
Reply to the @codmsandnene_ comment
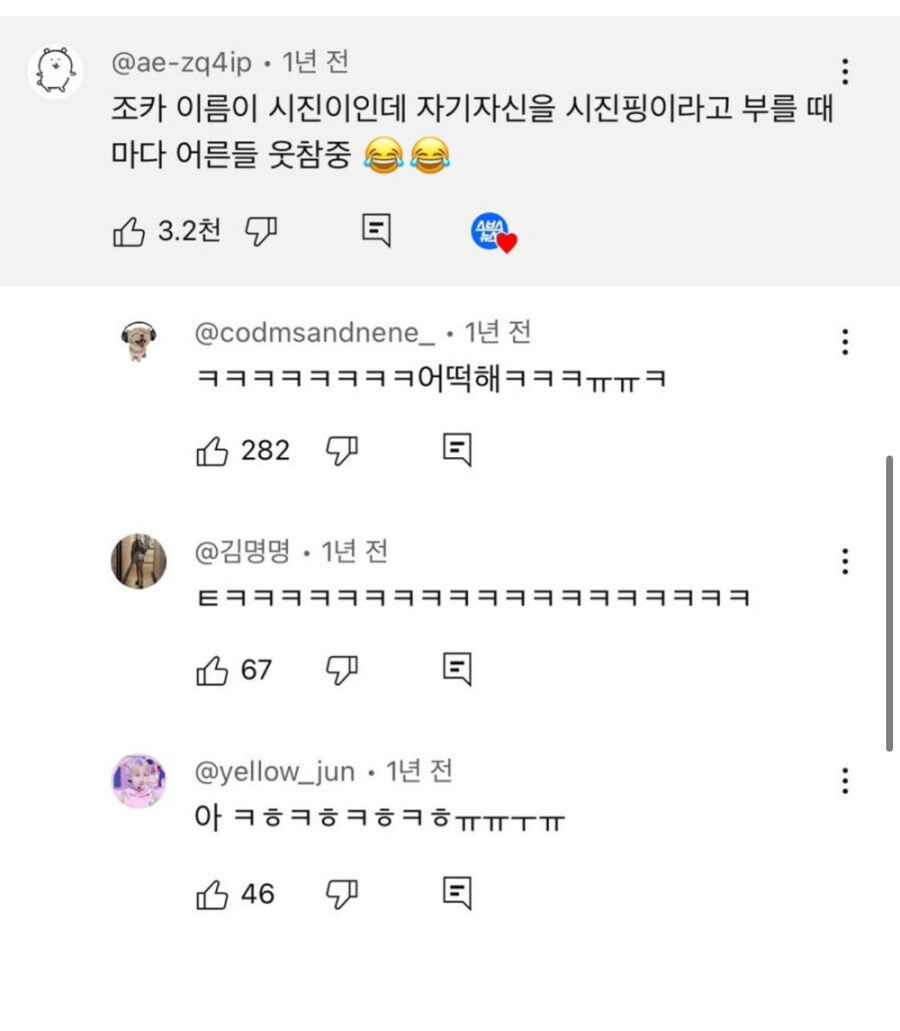[x=457, y=452]
